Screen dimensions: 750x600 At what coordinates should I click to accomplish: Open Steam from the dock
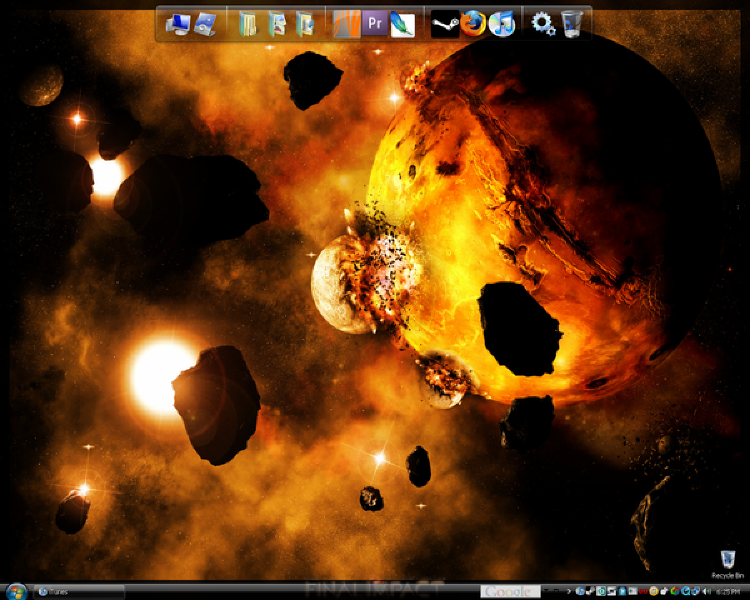pos(445,23)
